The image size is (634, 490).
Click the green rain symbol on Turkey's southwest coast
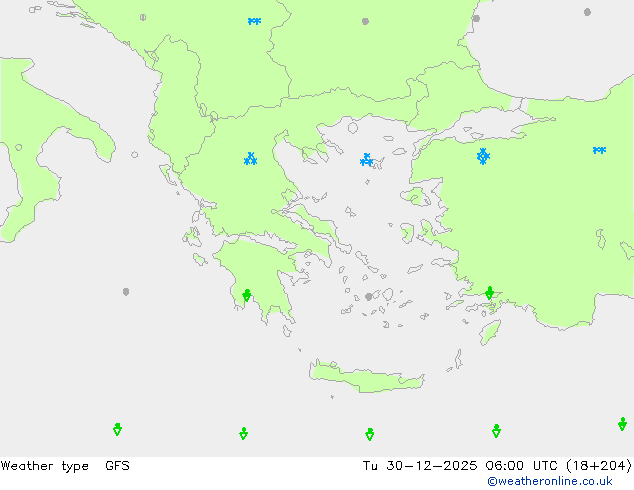490,293
